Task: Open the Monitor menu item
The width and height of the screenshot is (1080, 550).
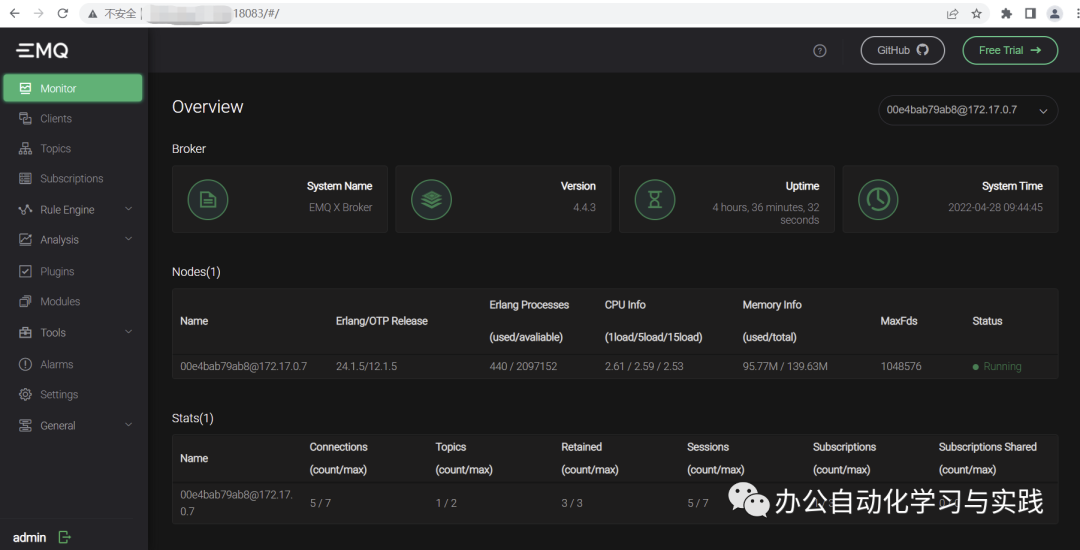Action: click(x=73, y=88)
